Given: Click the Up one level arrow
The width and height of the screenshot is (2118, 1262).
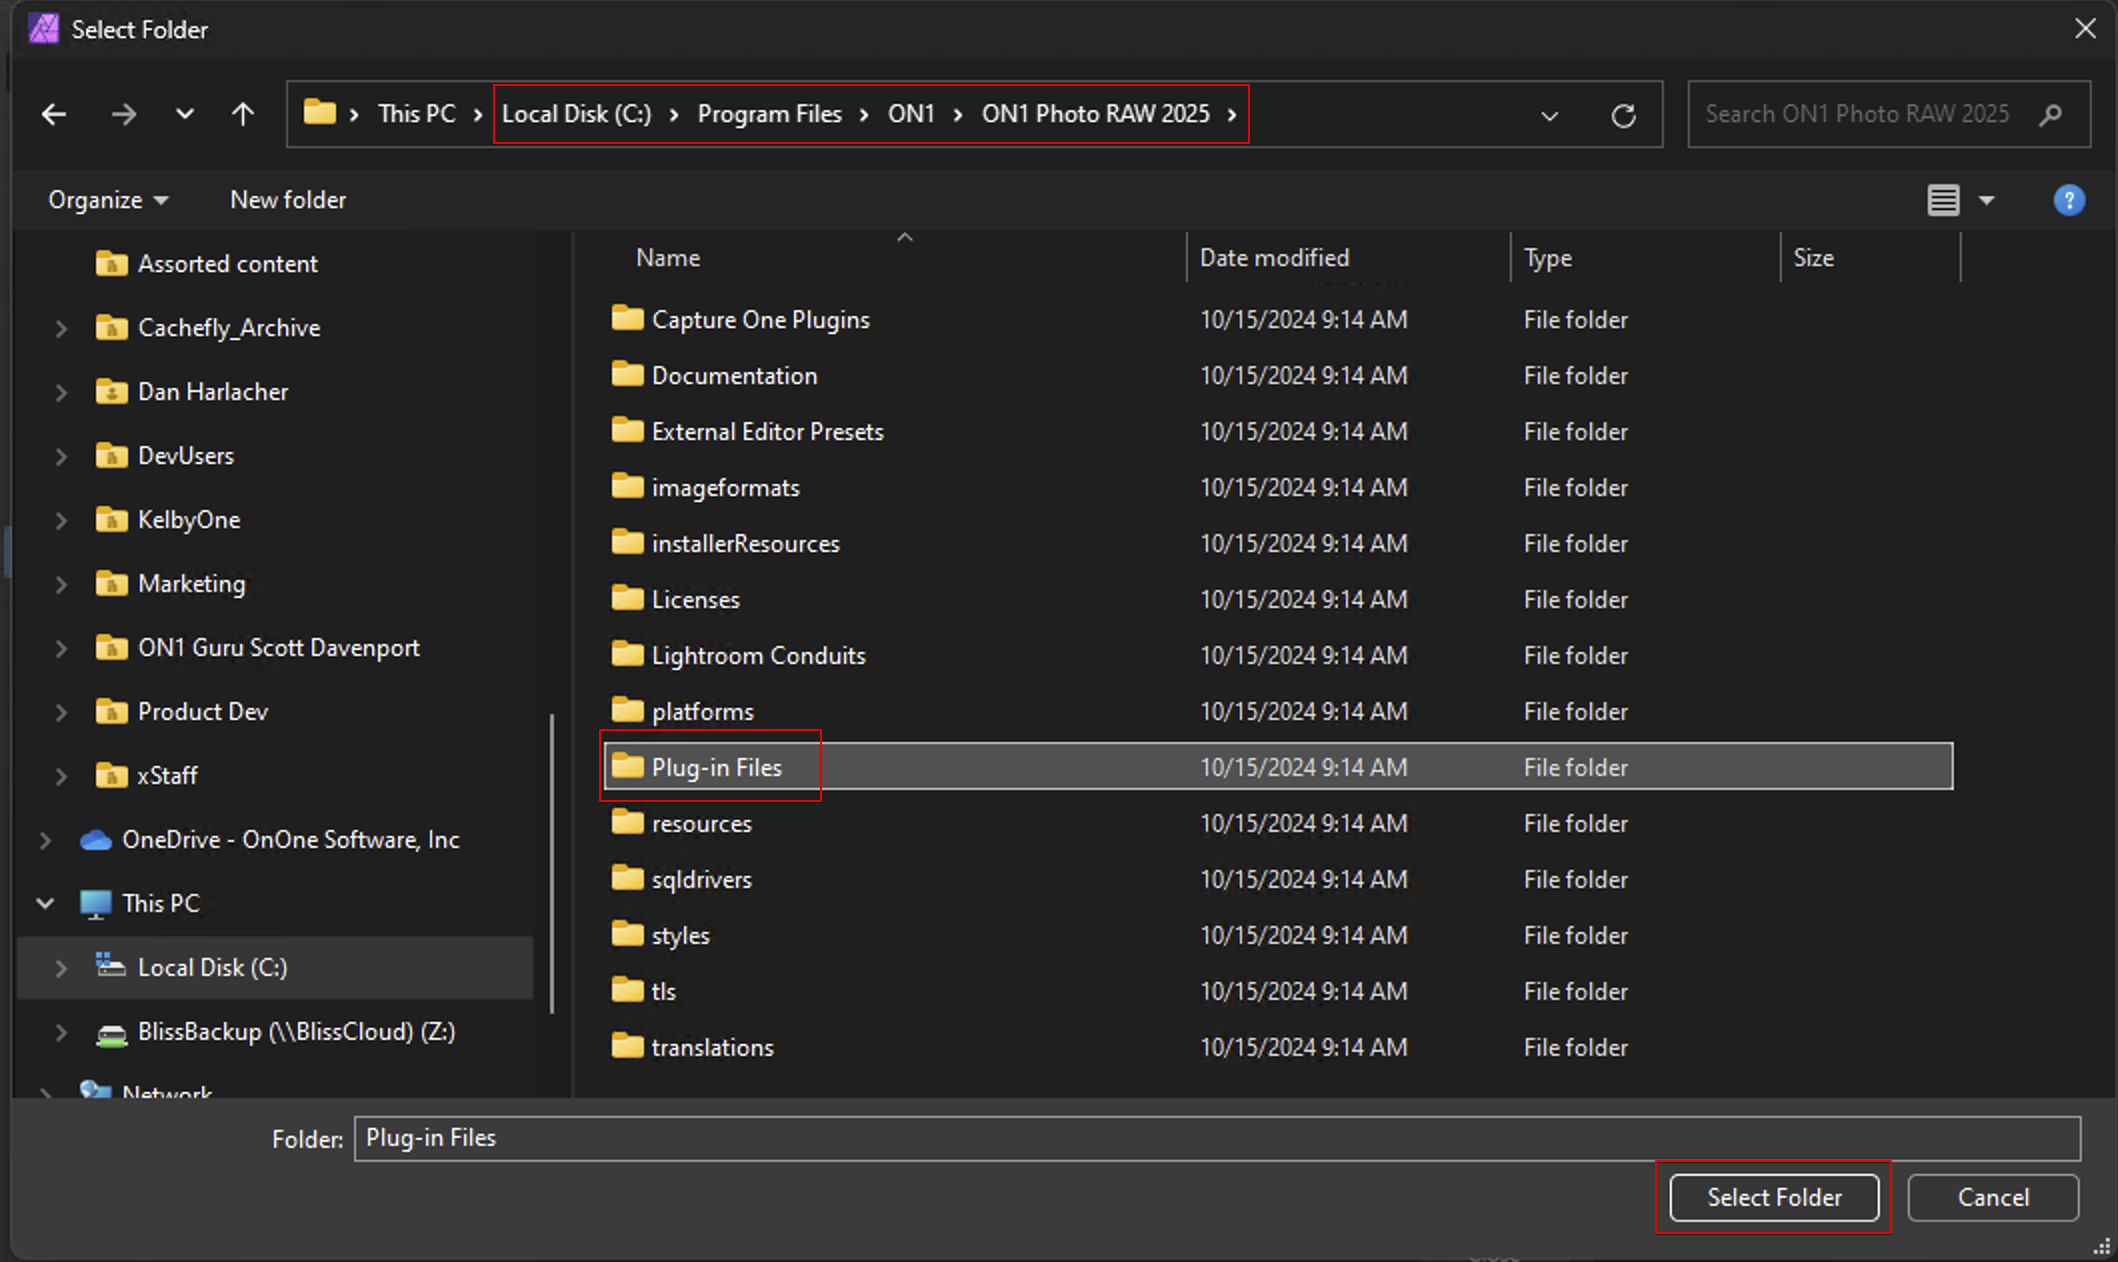Looking at the screenshot, I should click(x=243, y=114).
